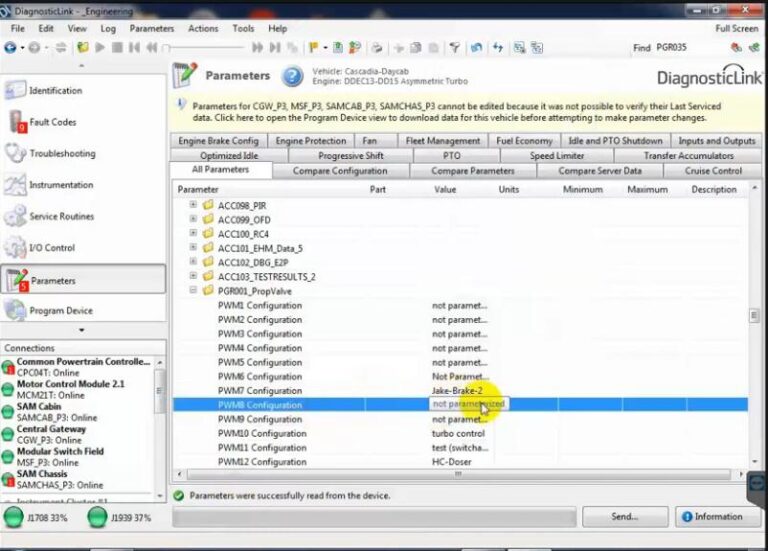Click the blue undo arrow toolbar icon
Screen dimensions: 768x551
[476, 48]
